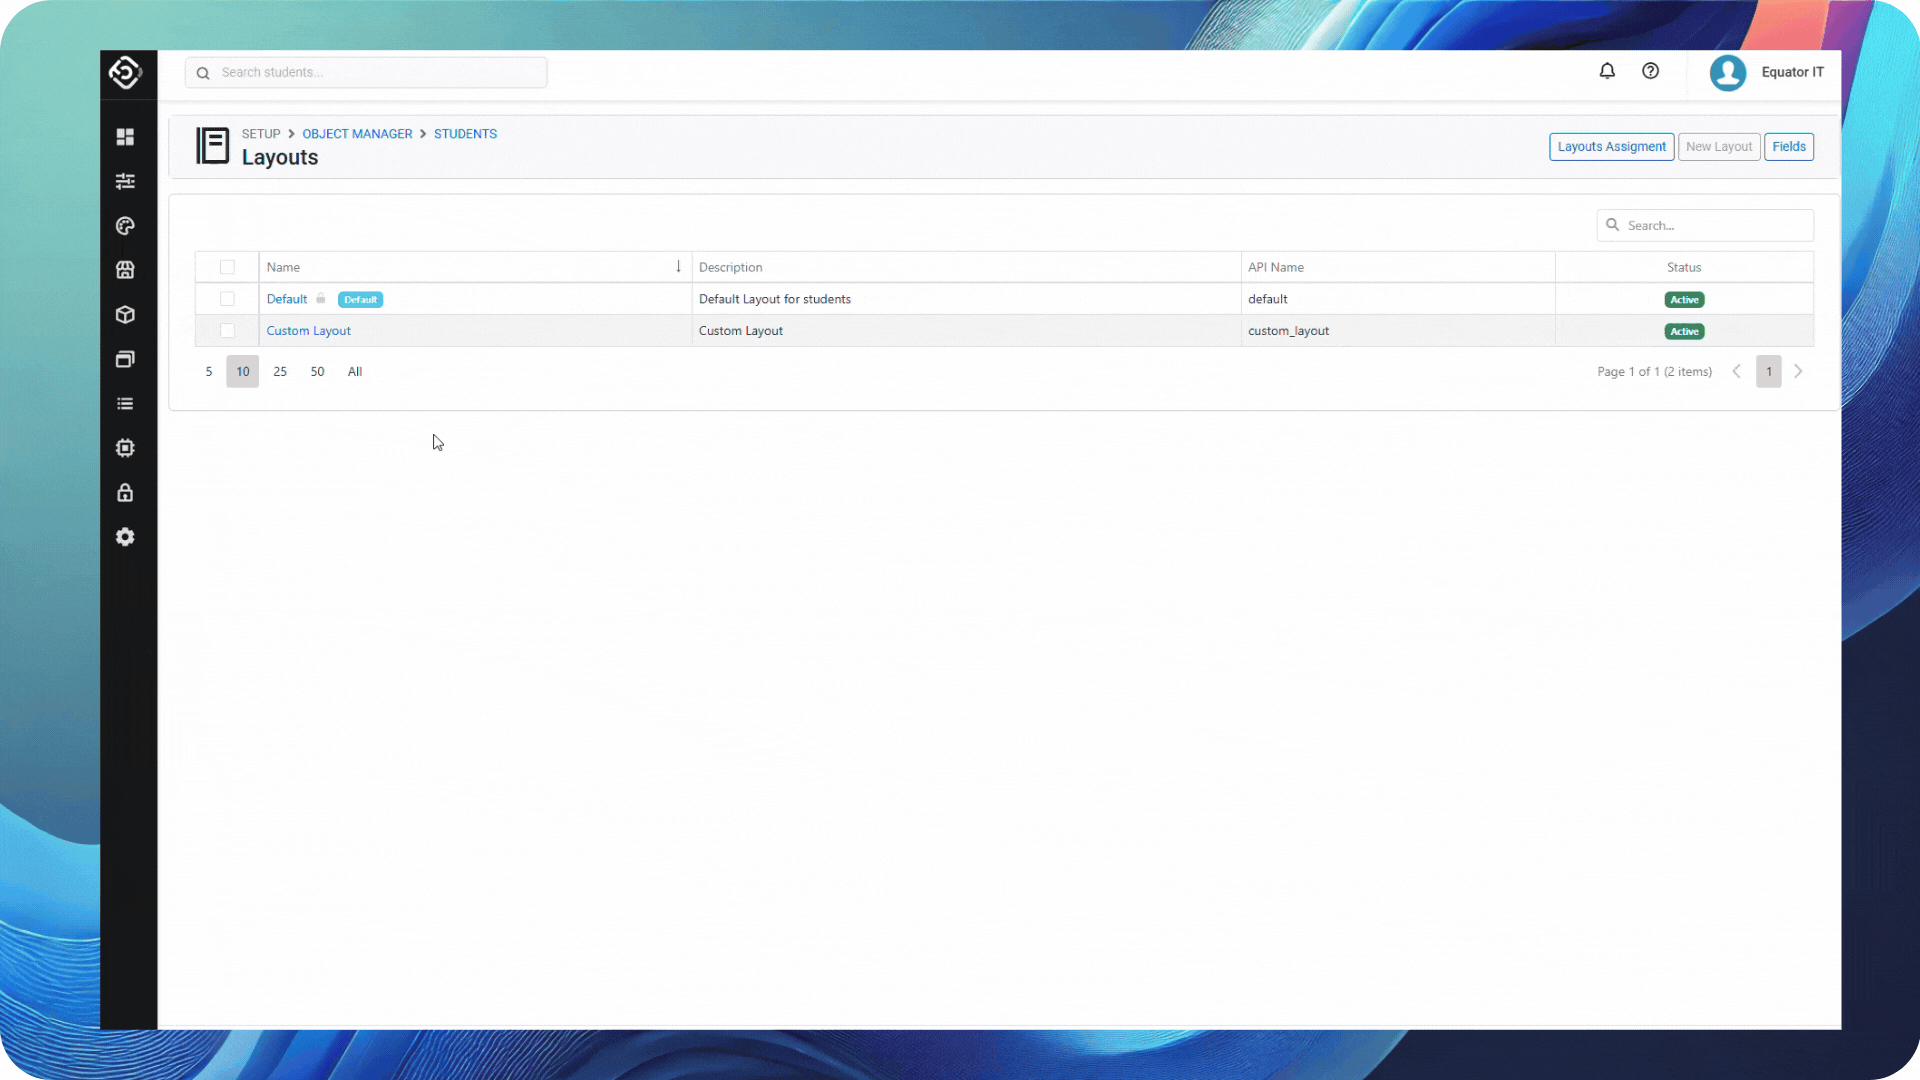This screenshot has width=1920, height=1080.
Task: Click the New Layout button
Action: tap(1718, 146)
